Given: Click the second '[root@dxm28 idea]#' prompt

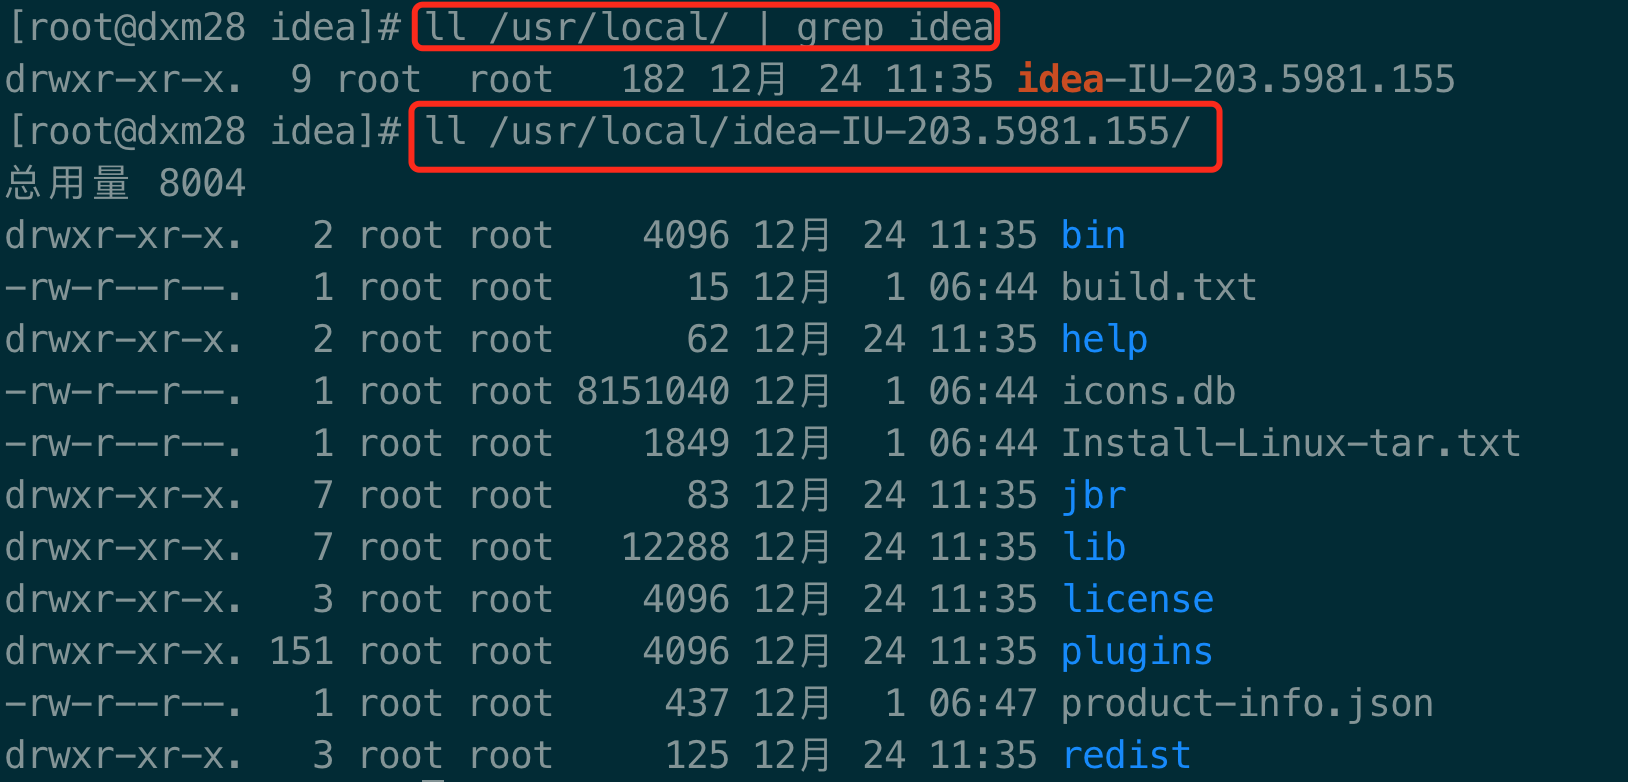Looking at the screenshot, I should tap(203, 131).
